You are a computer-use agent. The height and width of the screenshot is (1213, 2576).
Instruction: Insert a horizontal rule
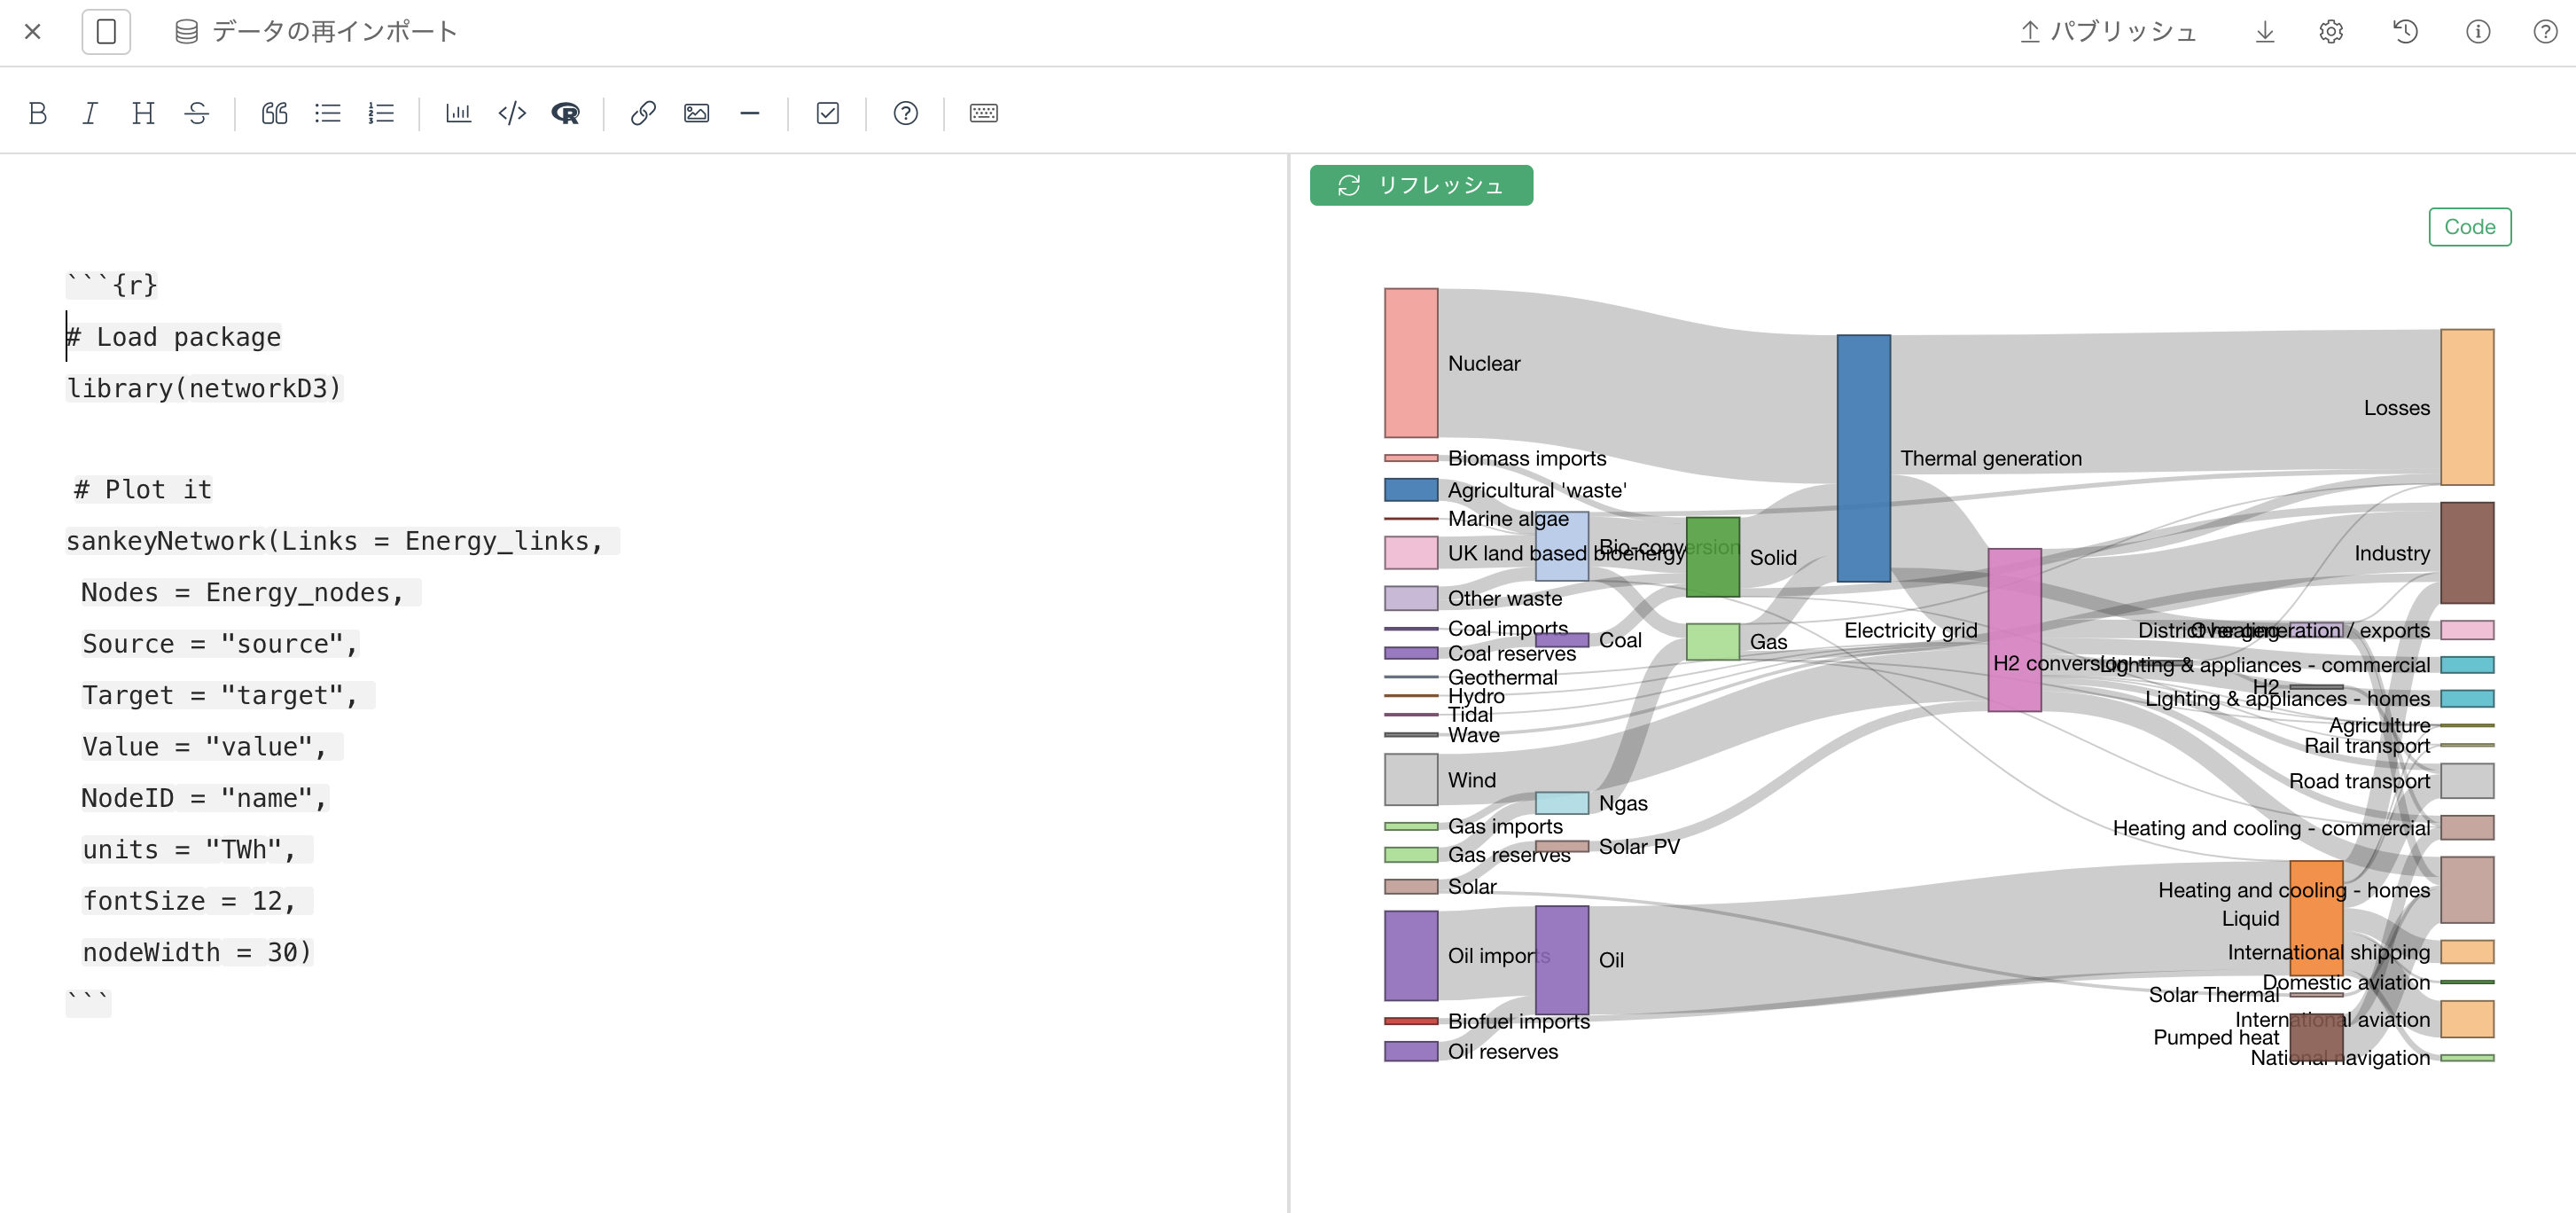click(x=750, y=113)
